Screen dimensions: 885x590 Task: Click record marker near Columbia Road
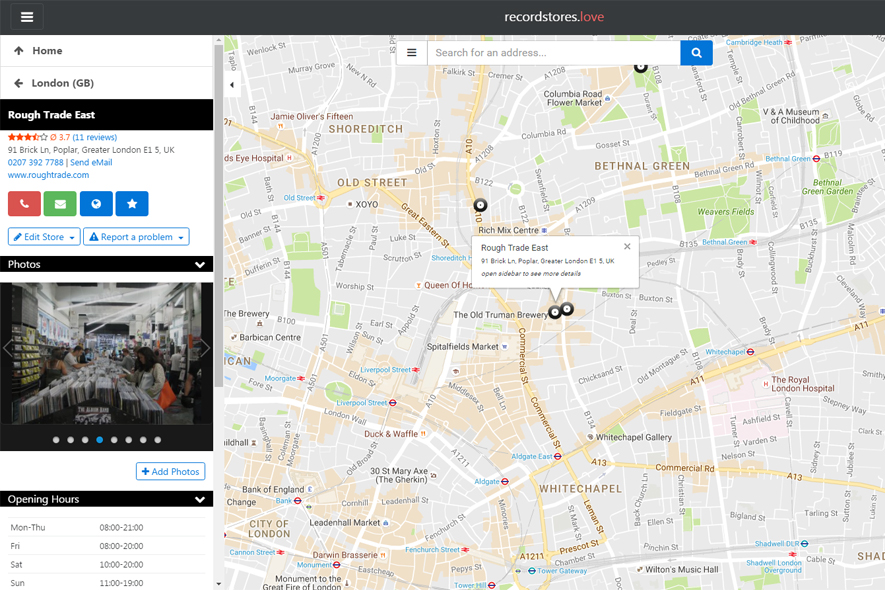point(640,67)
